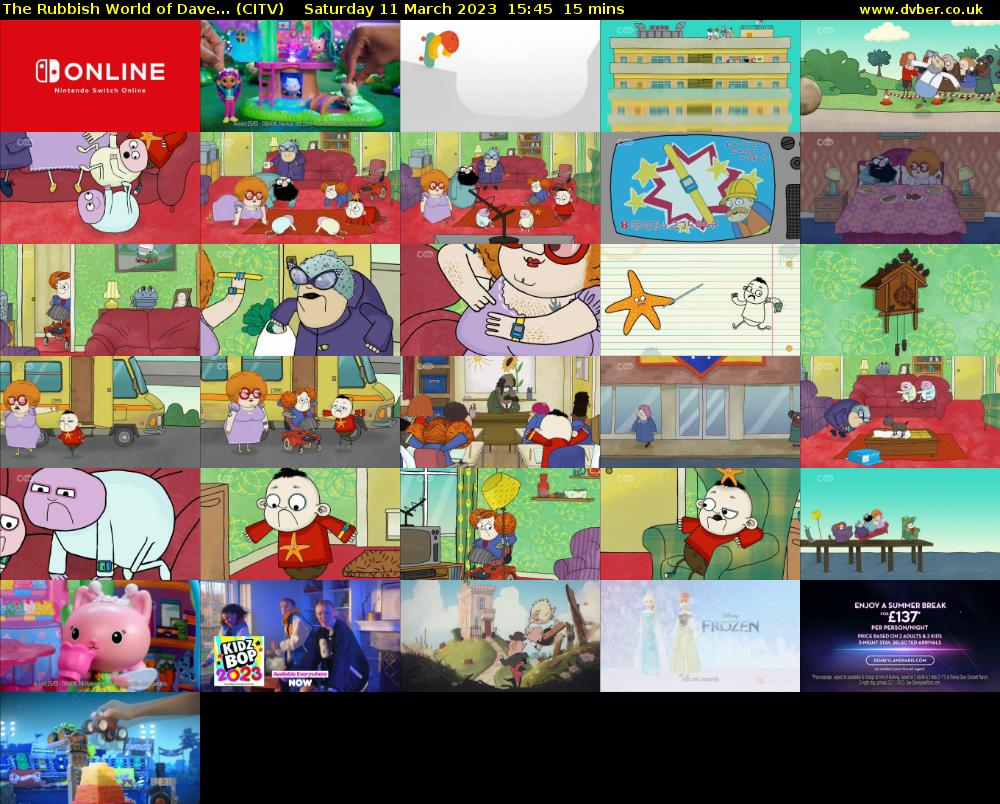Select the grey-haired granny holding watch thumbnail

[x=300, y=300]
